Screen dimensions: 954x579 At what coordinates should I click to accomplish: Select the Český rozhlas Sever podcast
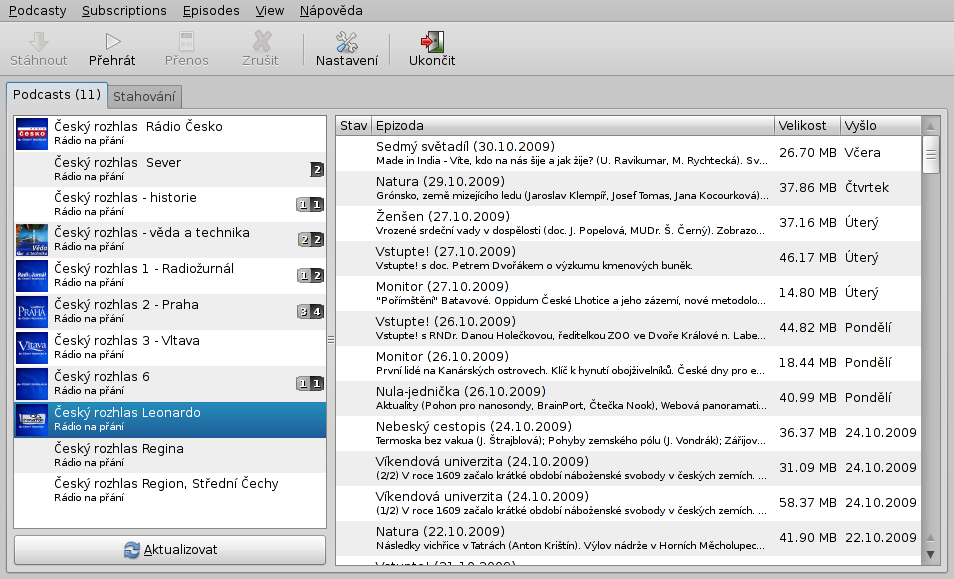click(x=170, y=169)
